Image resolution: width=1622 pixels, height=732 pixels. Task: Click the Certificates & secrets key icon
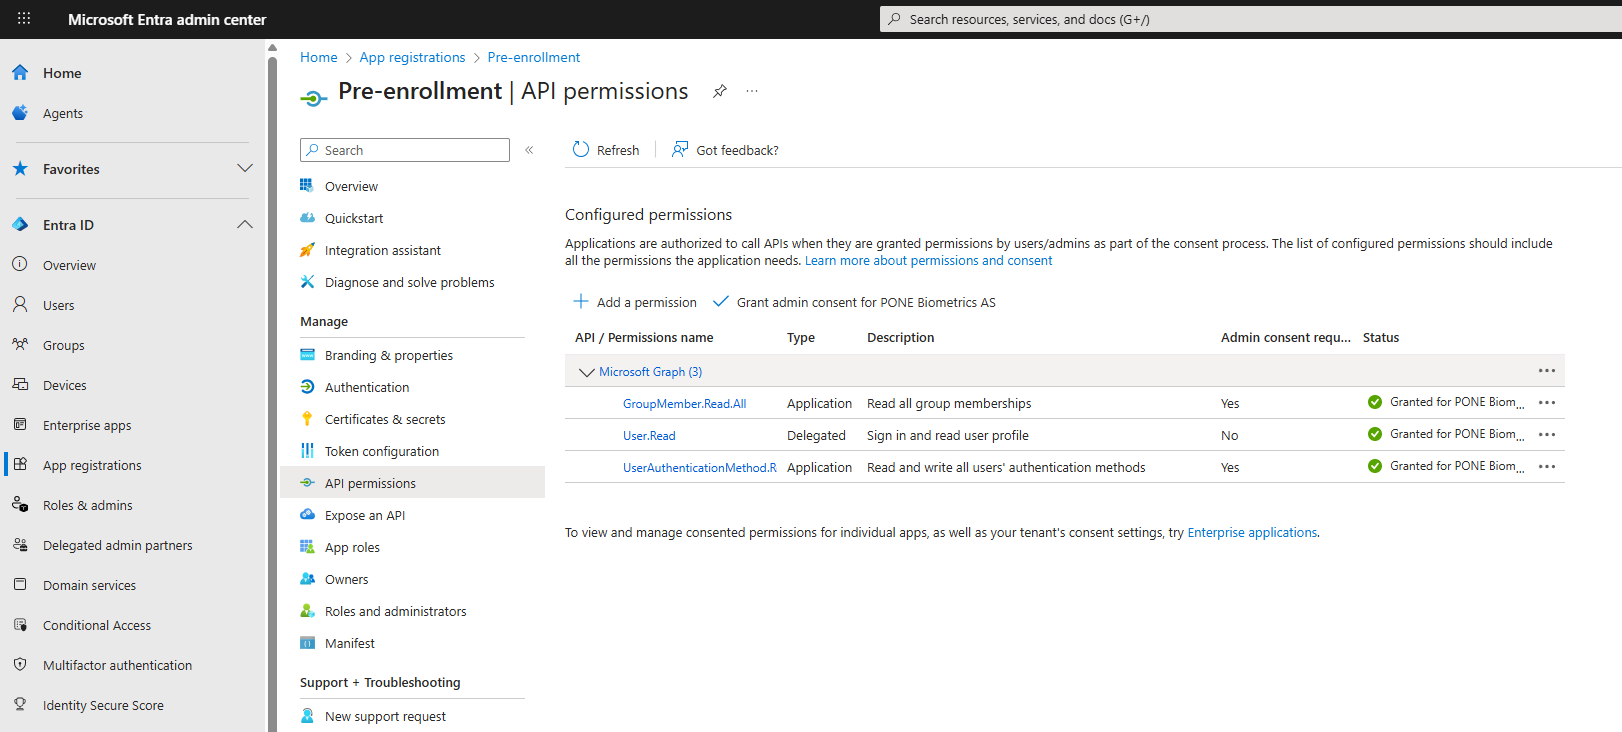click(307, 419)
